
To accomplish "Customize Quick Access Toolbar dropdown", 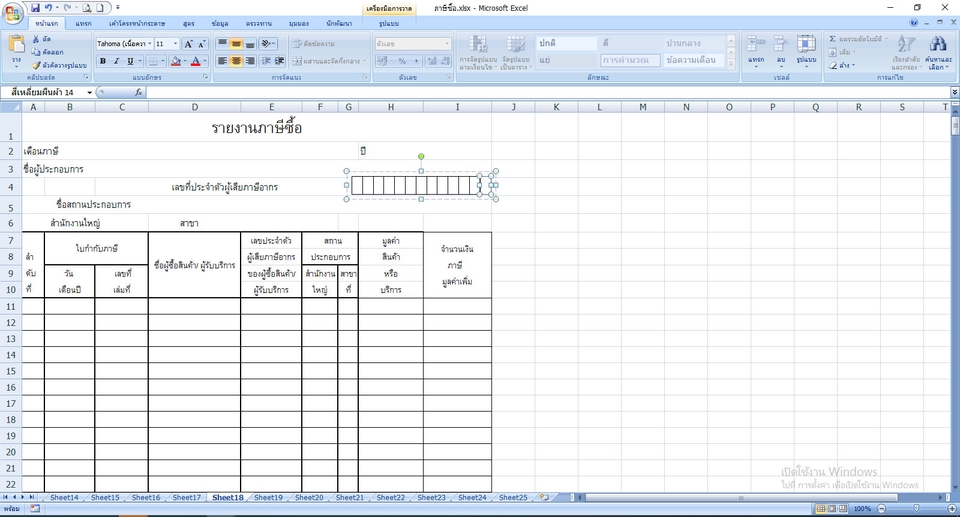I will pyautogui.click(x=118, y=8).
